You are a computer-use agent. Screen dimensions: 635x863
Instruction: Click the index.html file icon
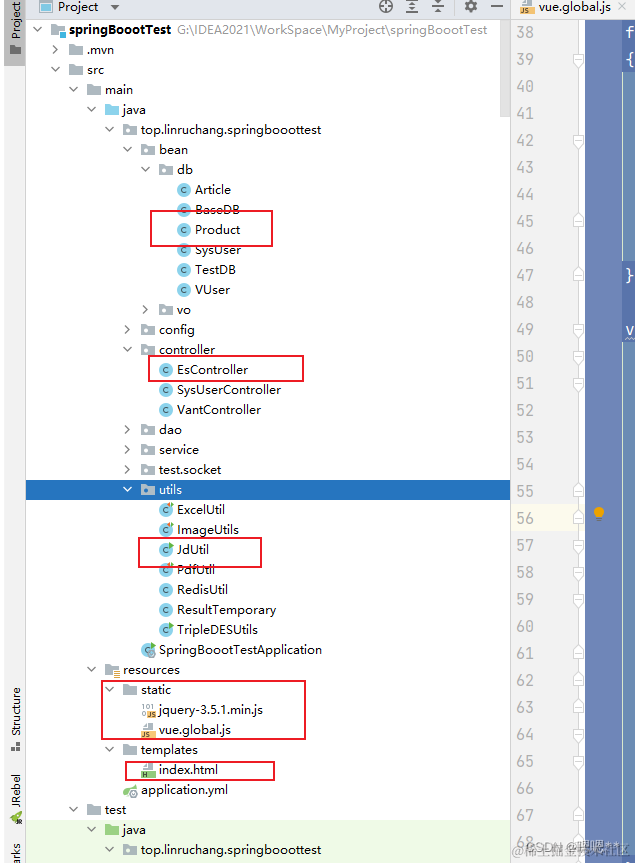[148, 770]
